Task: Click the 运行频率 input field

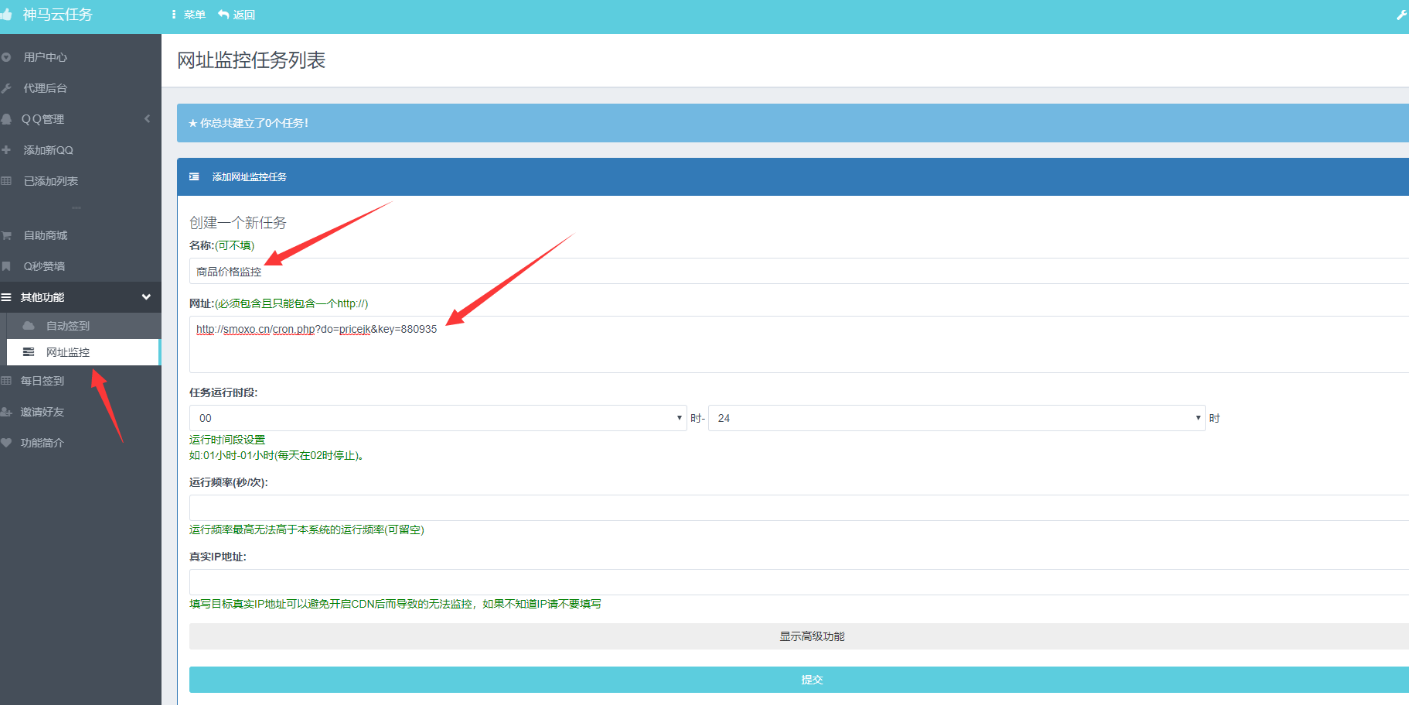Action: 798,508
